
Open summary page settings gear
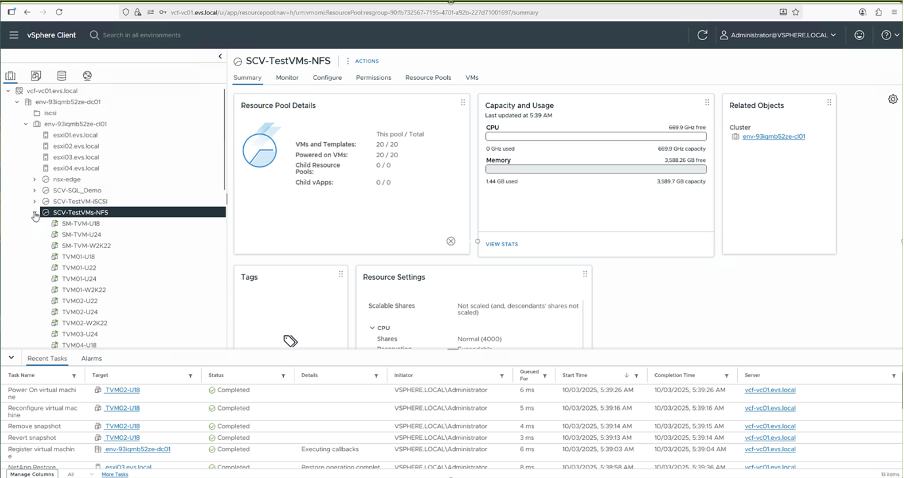(x=892, y=99)
